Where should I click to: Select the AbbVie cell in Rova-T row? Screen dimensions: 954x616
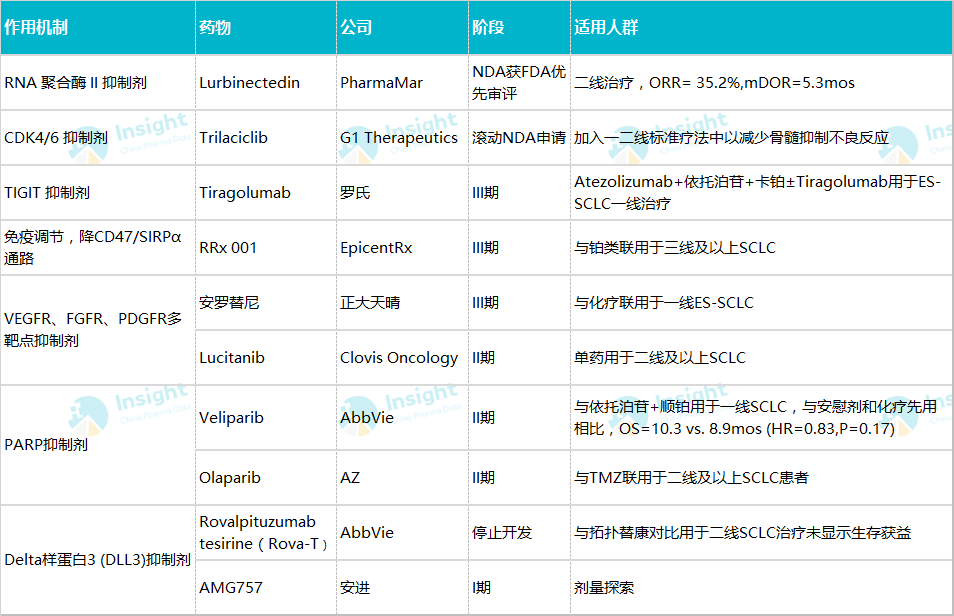click(402, 533)
